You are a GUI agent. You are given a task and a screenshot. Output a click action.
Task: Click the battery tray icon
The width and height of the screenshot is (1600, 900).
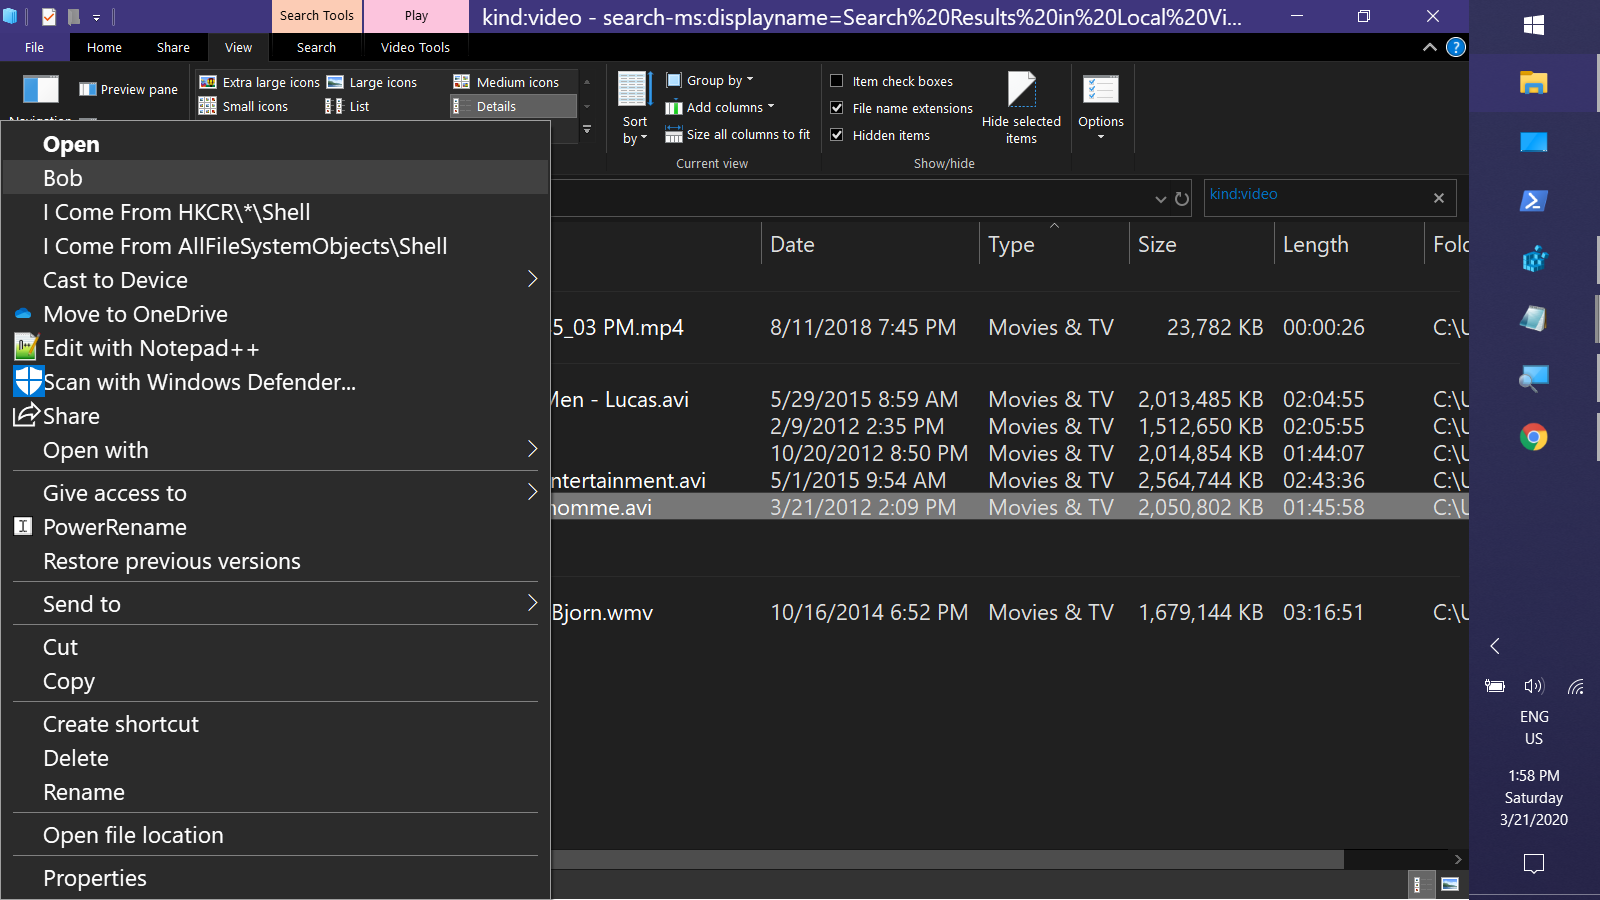[x=1495, y=686]
